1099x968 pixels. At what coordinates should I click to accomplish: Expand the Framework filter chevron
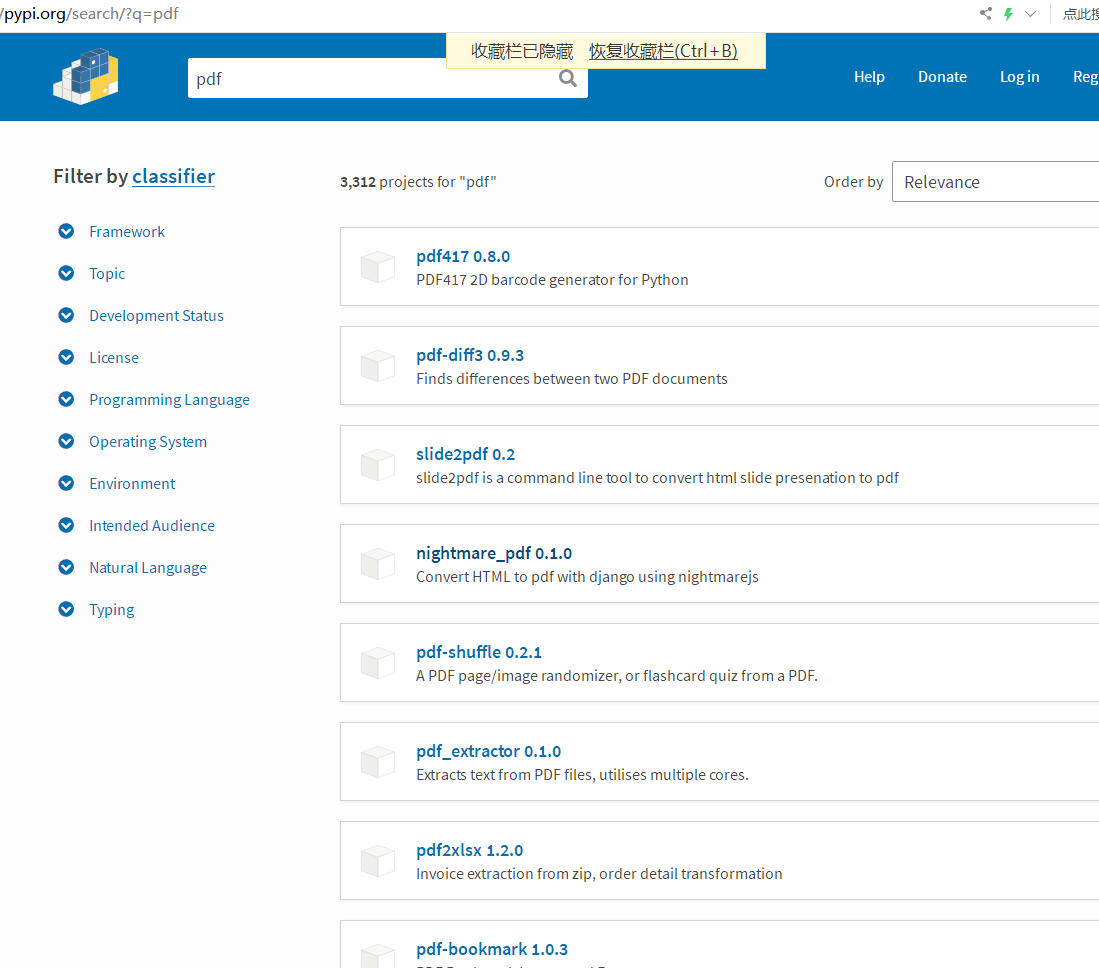66,231
